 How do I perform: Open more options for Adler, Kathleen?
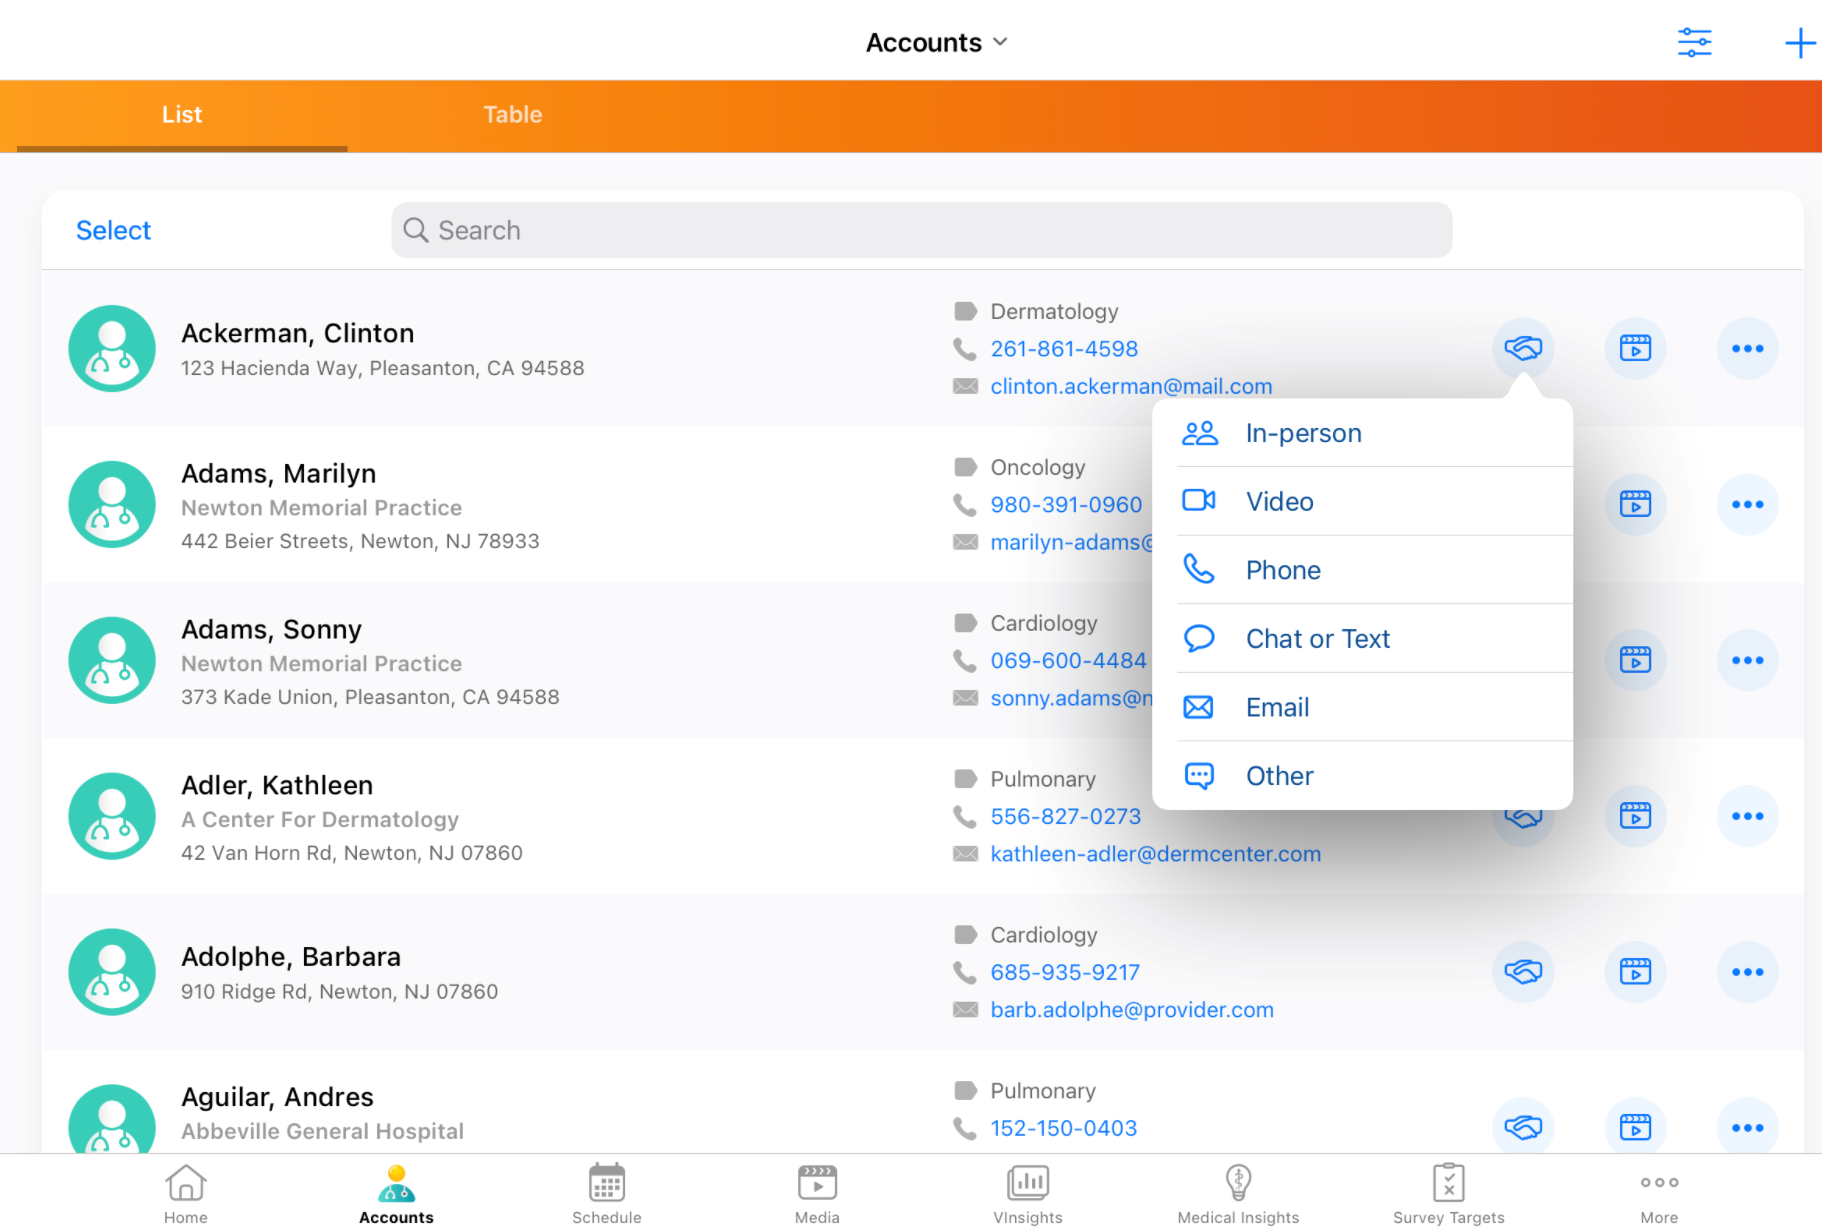point(1747,816)
